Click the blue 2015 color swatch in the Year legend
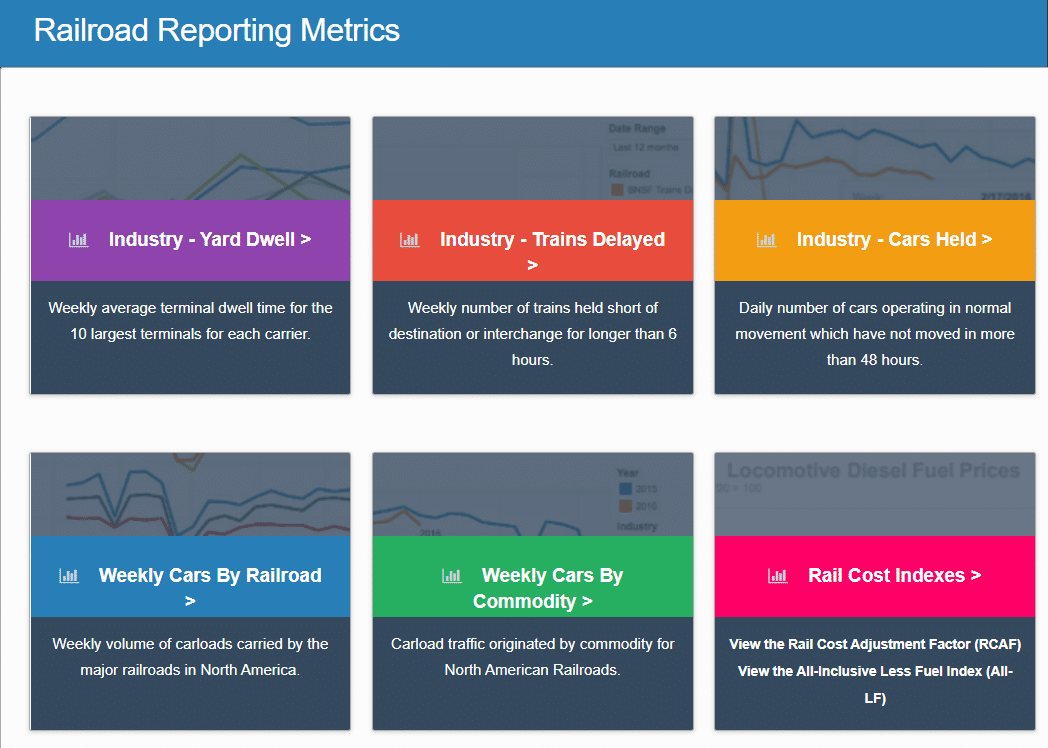 click(x=624, y=489)
